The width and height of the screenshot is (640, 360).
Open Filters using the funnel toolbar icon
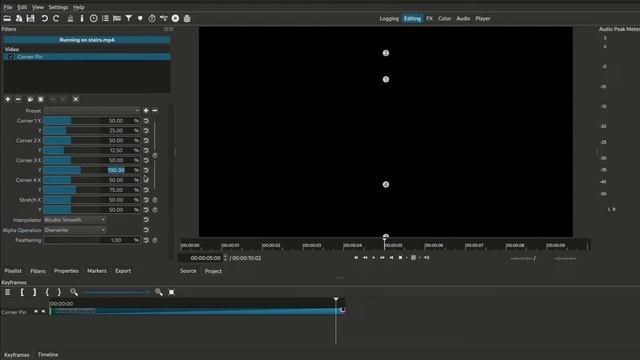click(x=129, y=18)
